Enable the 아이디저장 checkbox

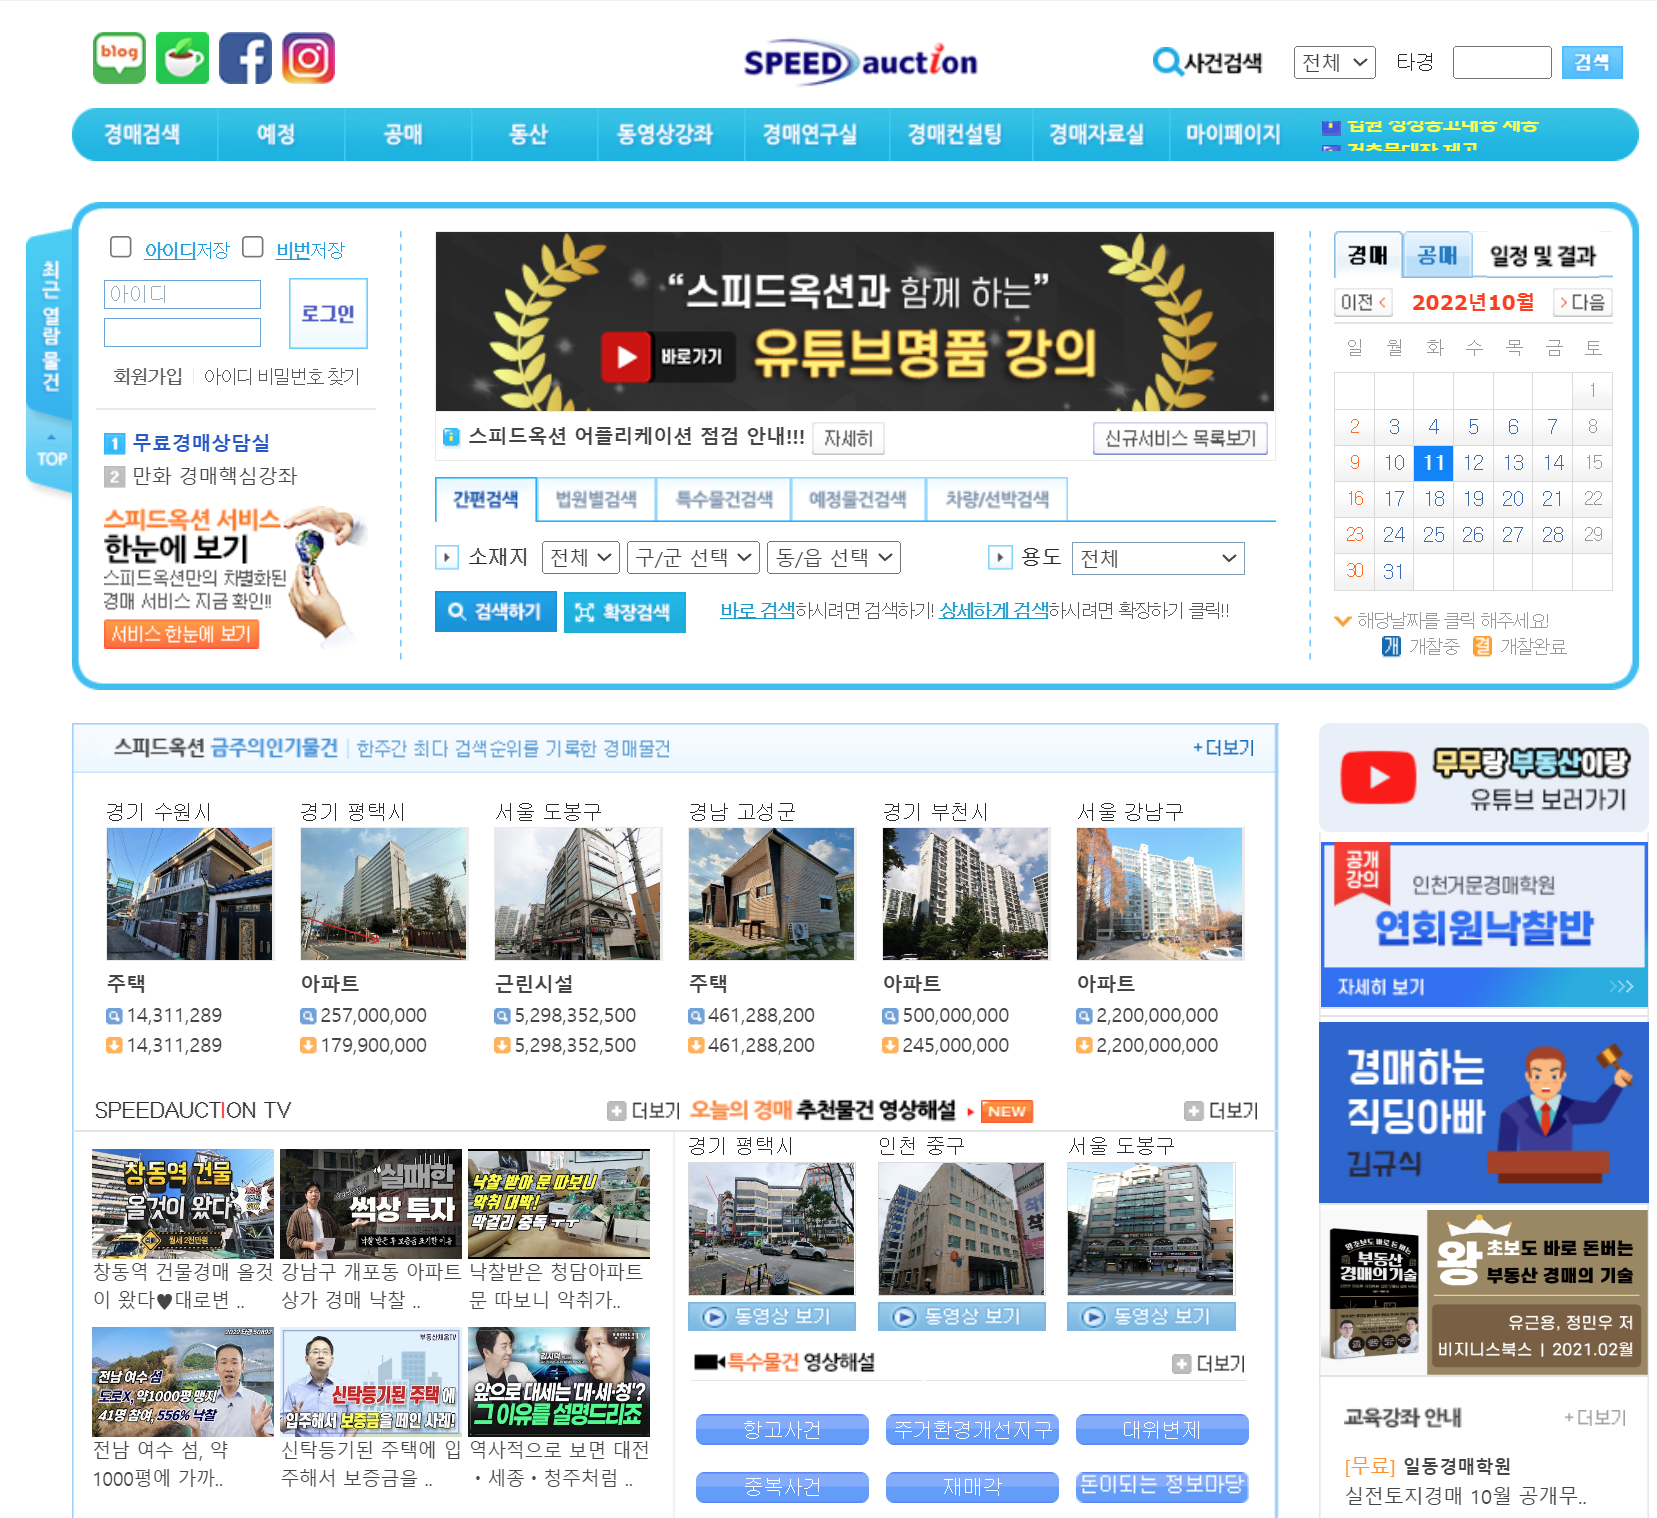point(120,246)
